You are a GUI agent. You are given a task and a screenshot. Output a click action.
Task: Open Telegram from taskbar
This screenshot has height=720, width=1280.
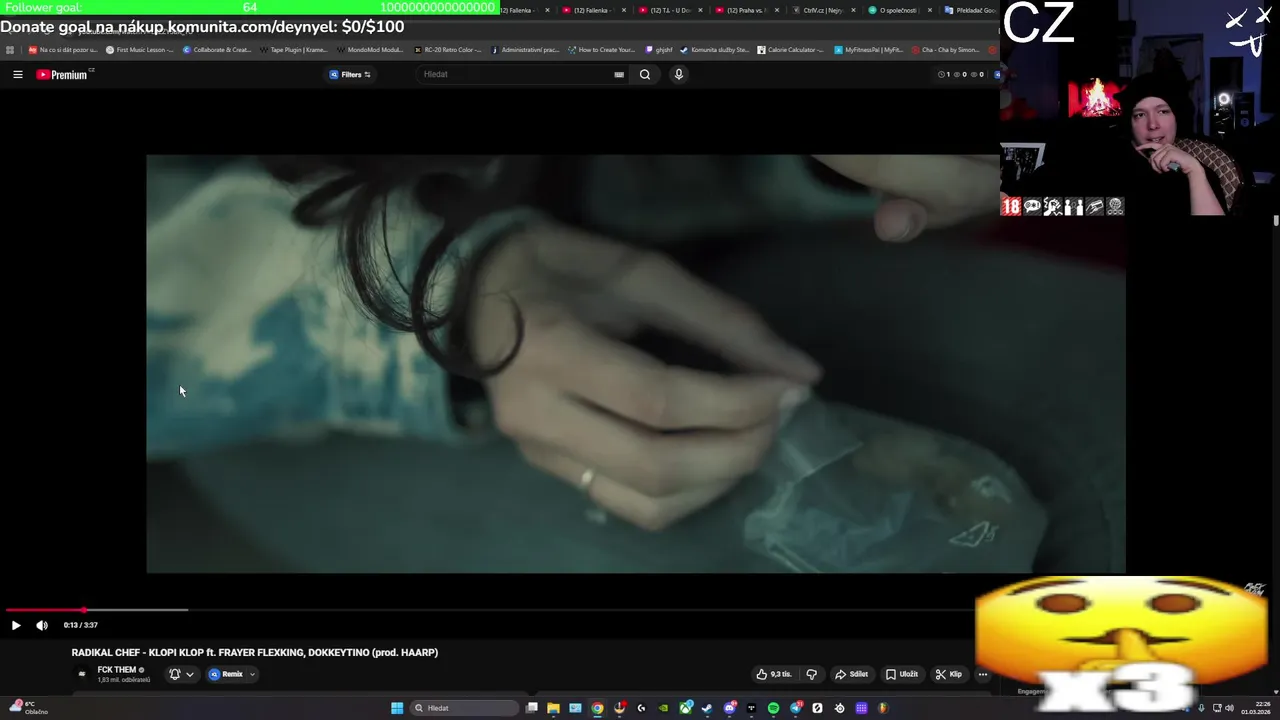[x=796, y=708]
